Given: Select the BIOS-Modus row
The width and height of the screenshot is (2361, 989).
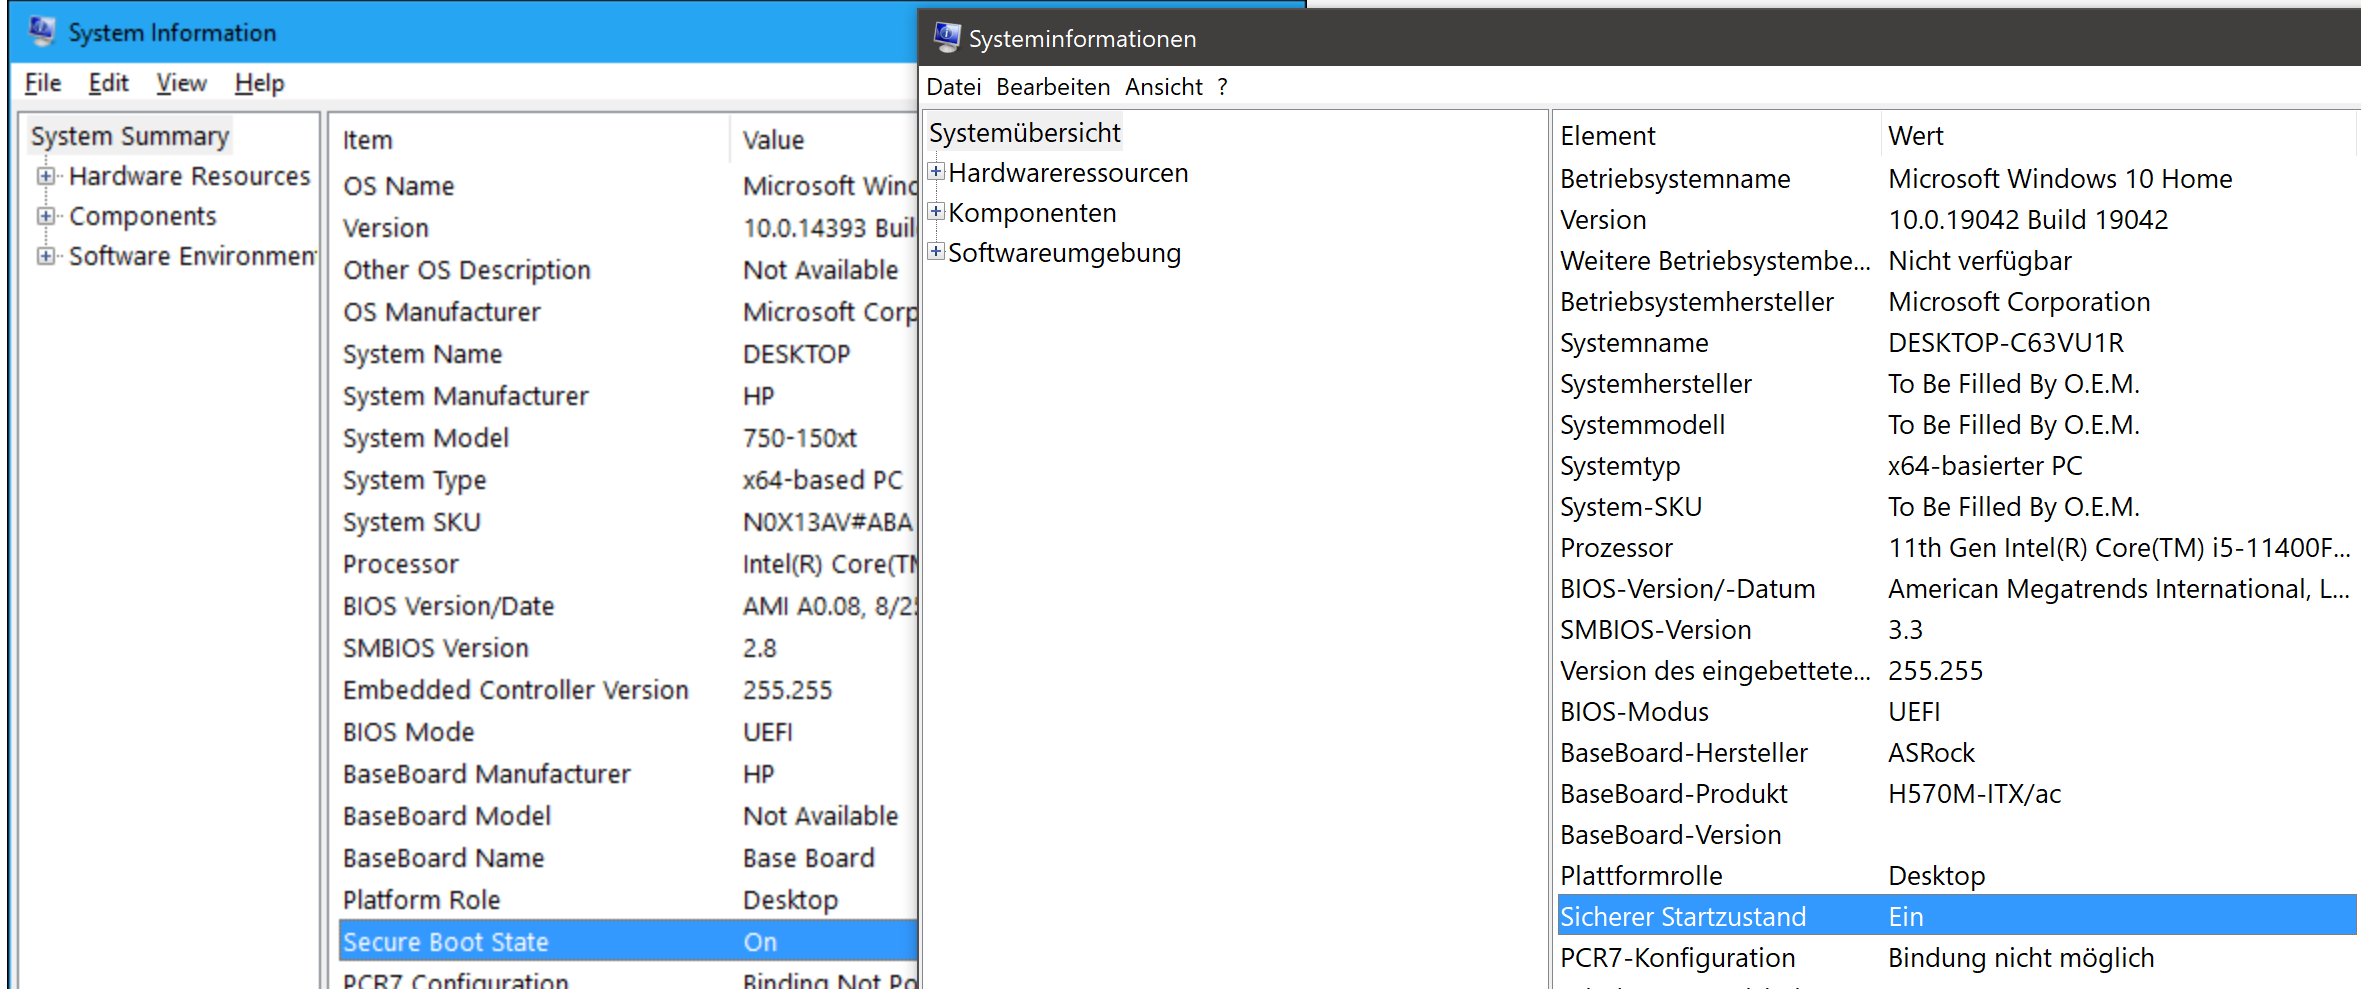Looking at the screenshot, I should (x=1957, y=712).
